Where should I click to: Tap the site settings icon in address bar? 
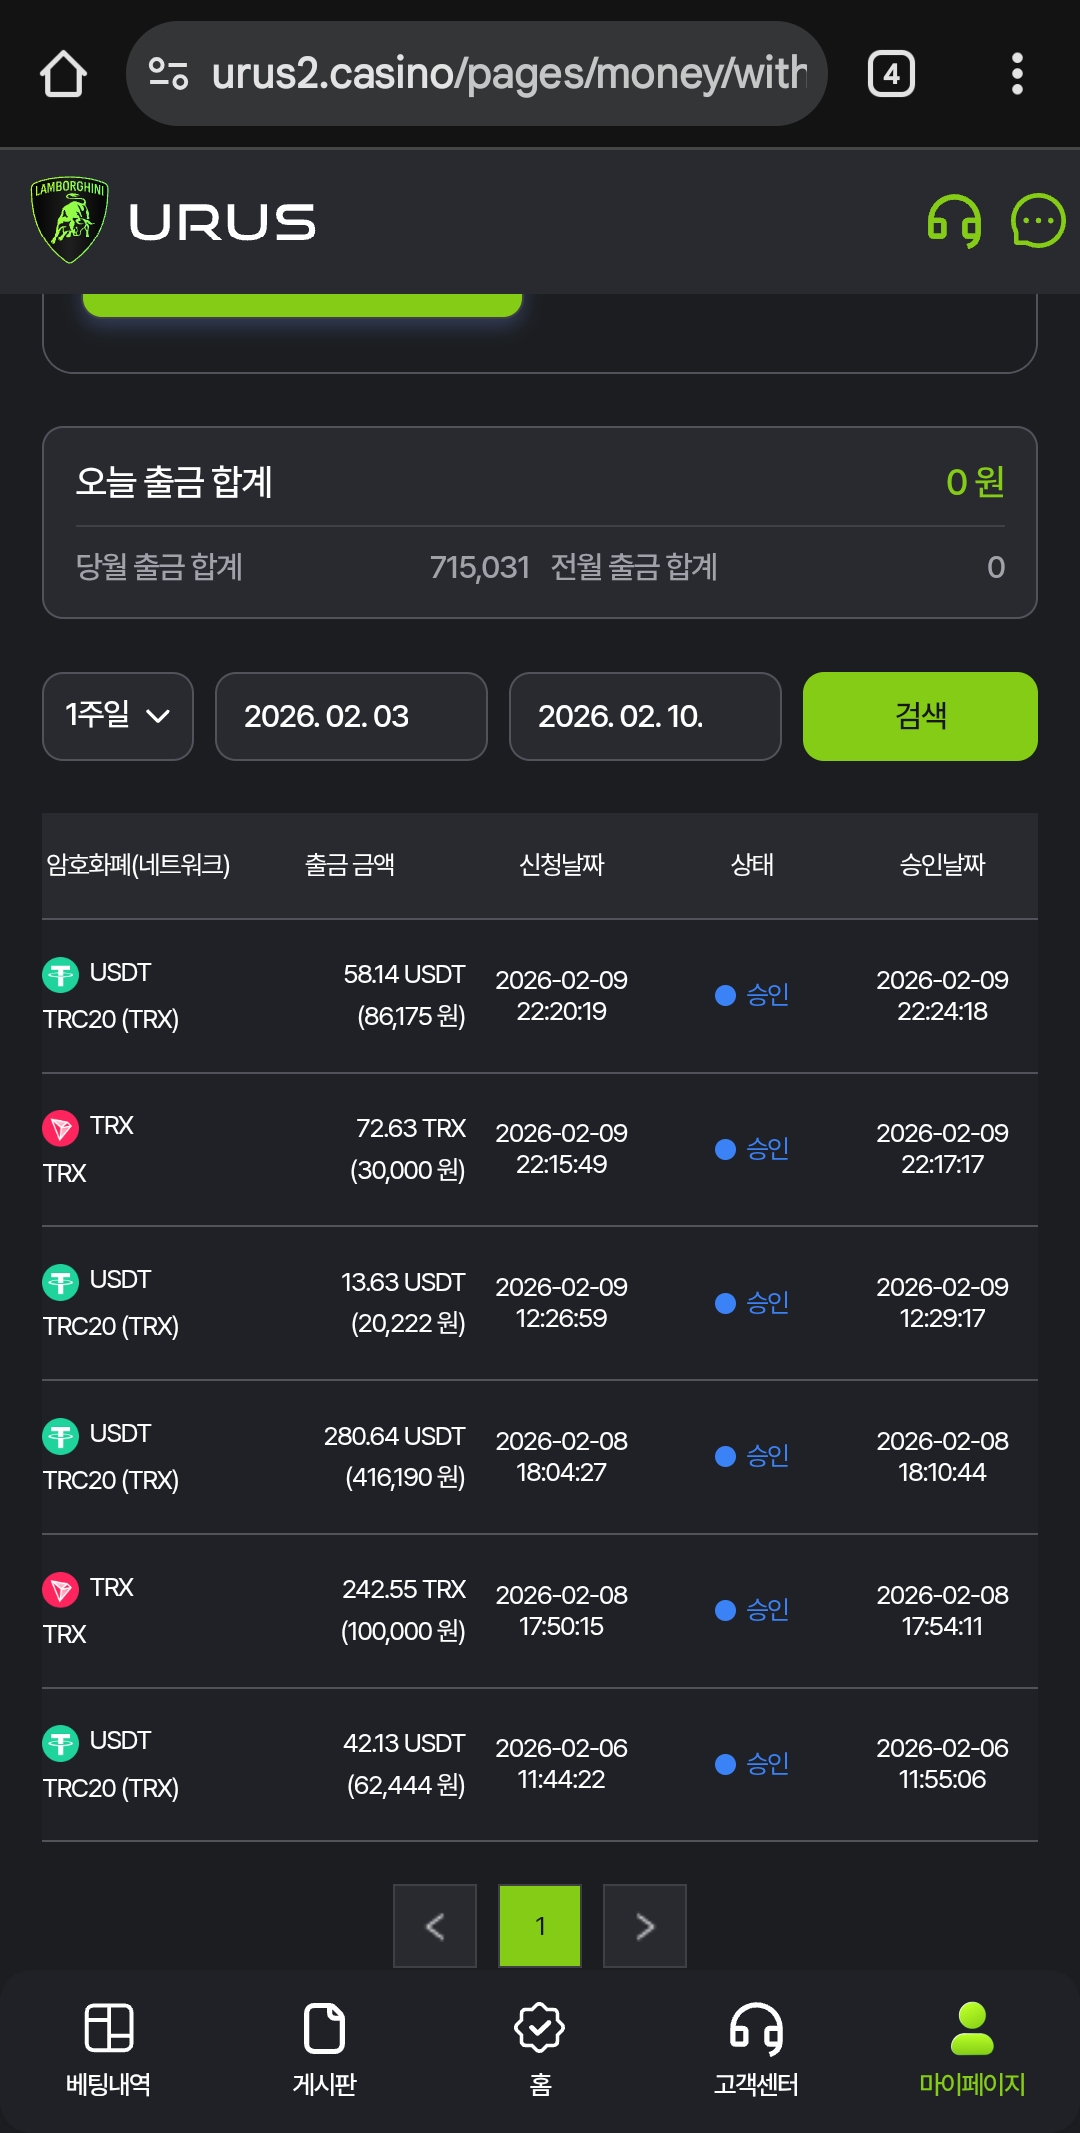[x=168, y=74]
